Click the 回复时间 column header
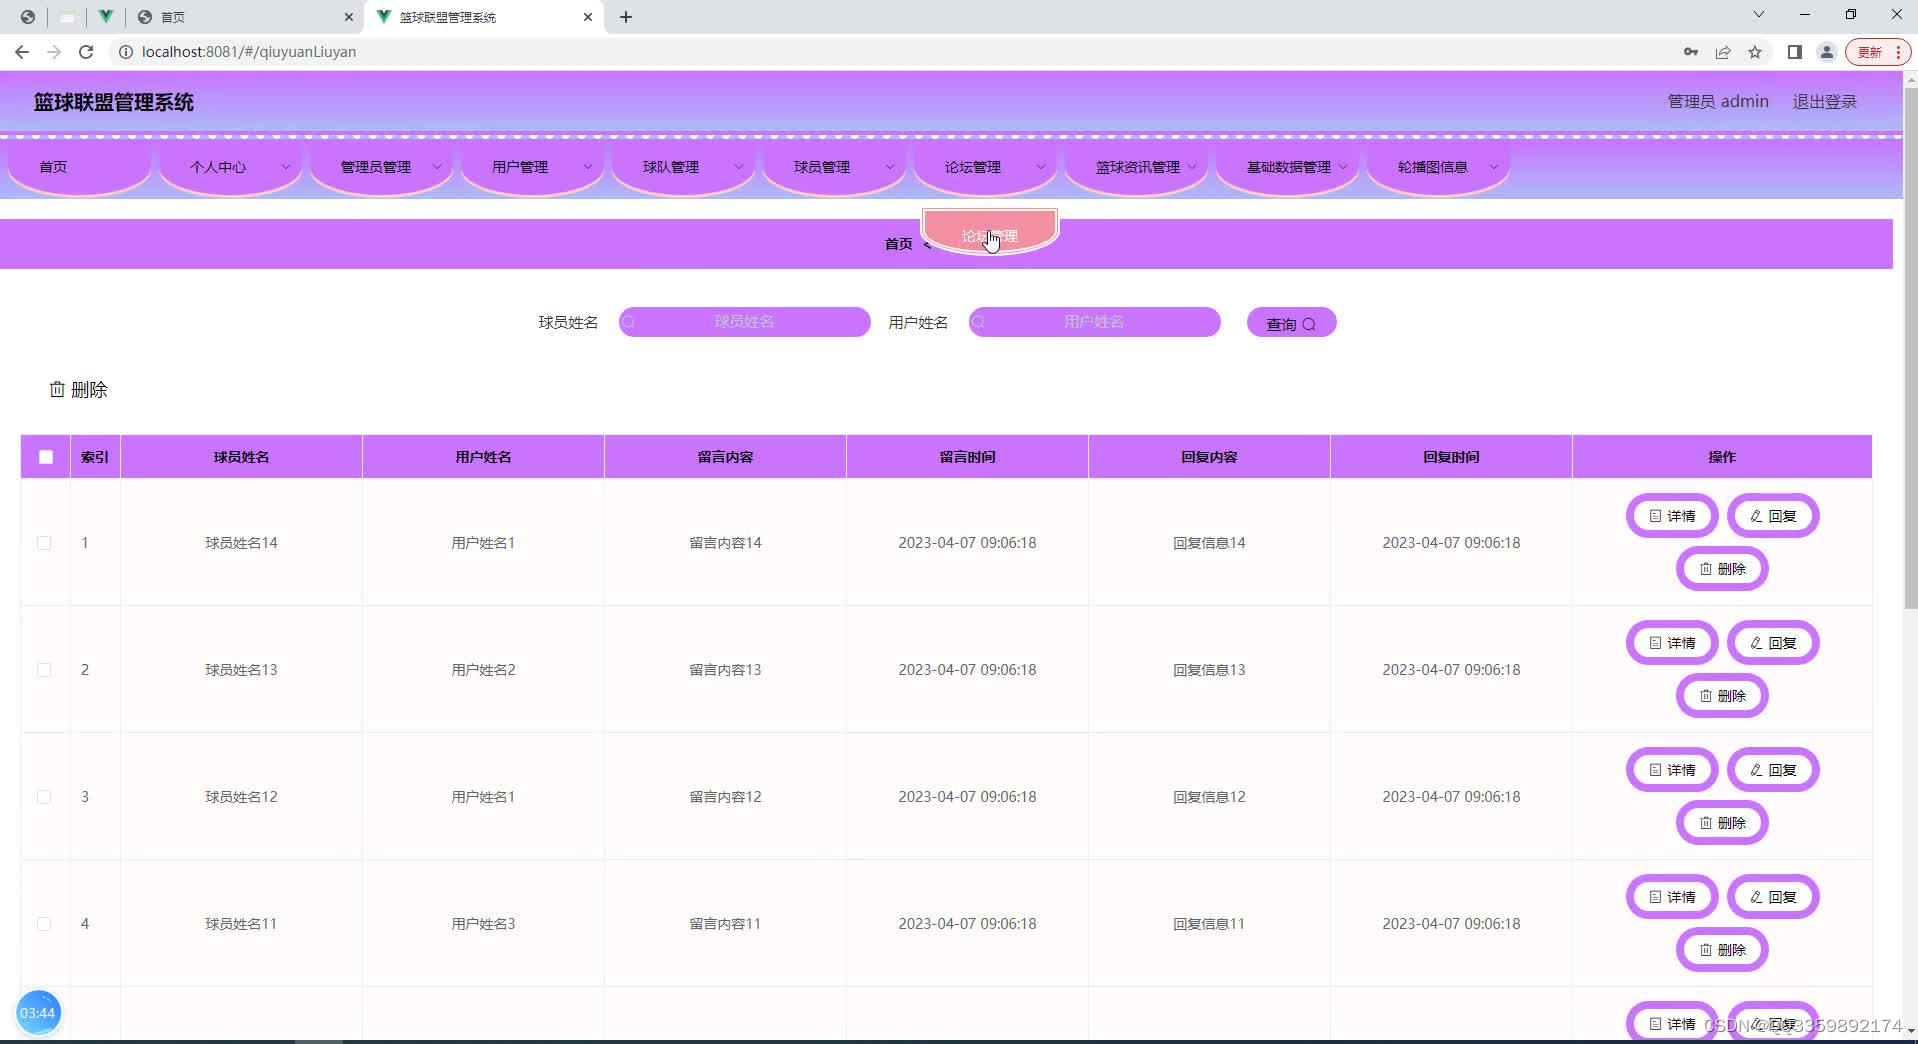 pyautogui.click(x=1451, y=457)
